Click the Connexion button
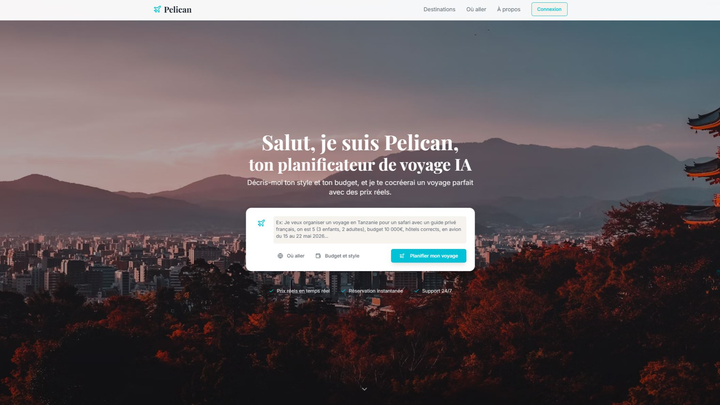The image size is (720, 405). [549, 9]
